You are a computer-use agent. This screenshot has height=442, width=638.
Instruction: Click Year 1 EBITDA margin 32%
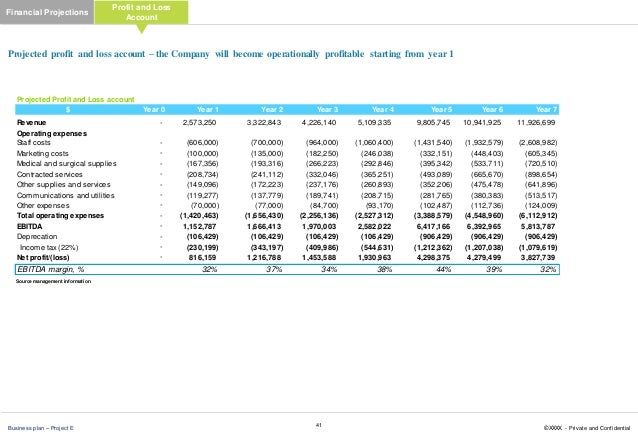tap(210, 269)
